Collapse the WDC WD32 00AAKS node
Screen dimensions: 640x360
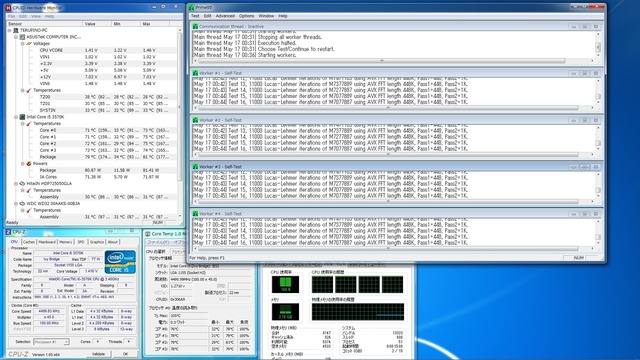pos(16,203)
